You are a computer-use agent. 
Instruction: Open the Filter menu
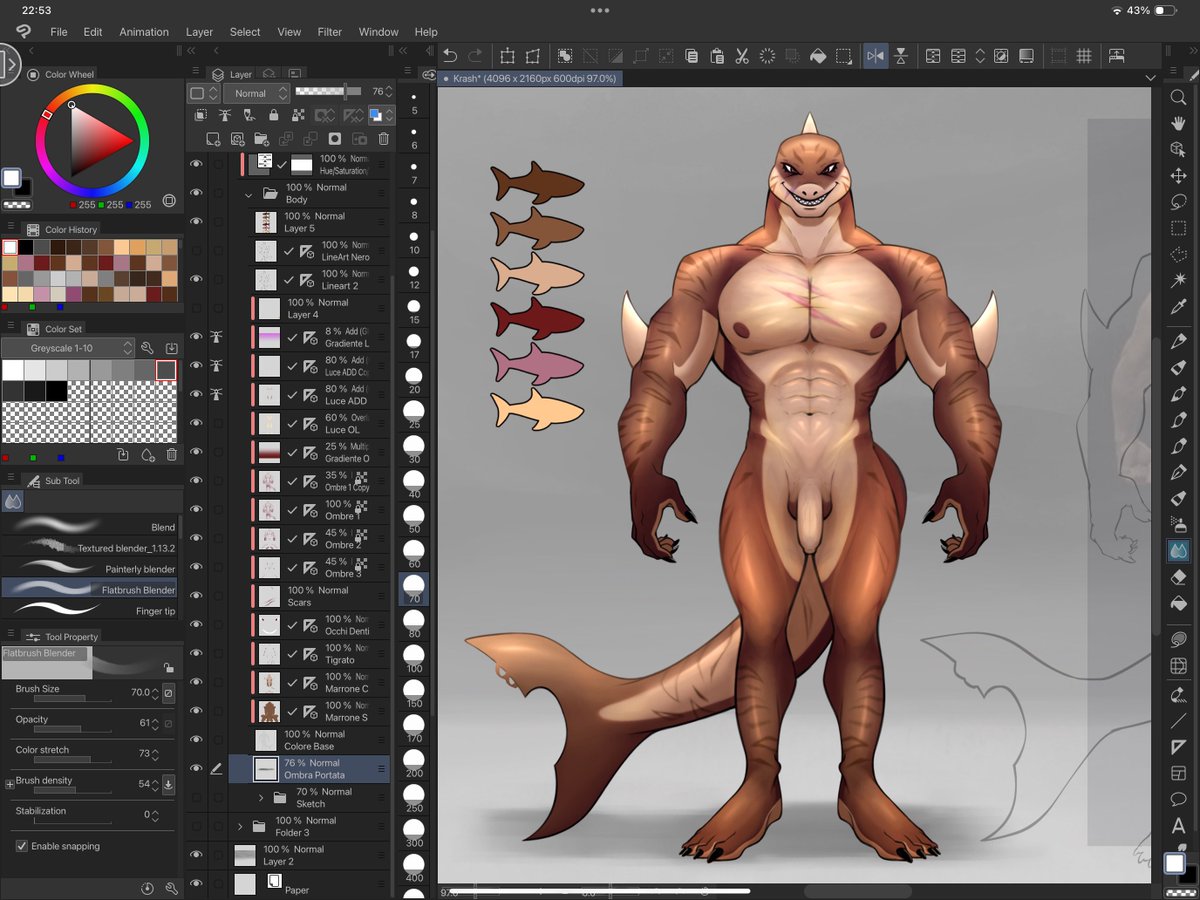[330, 32]
